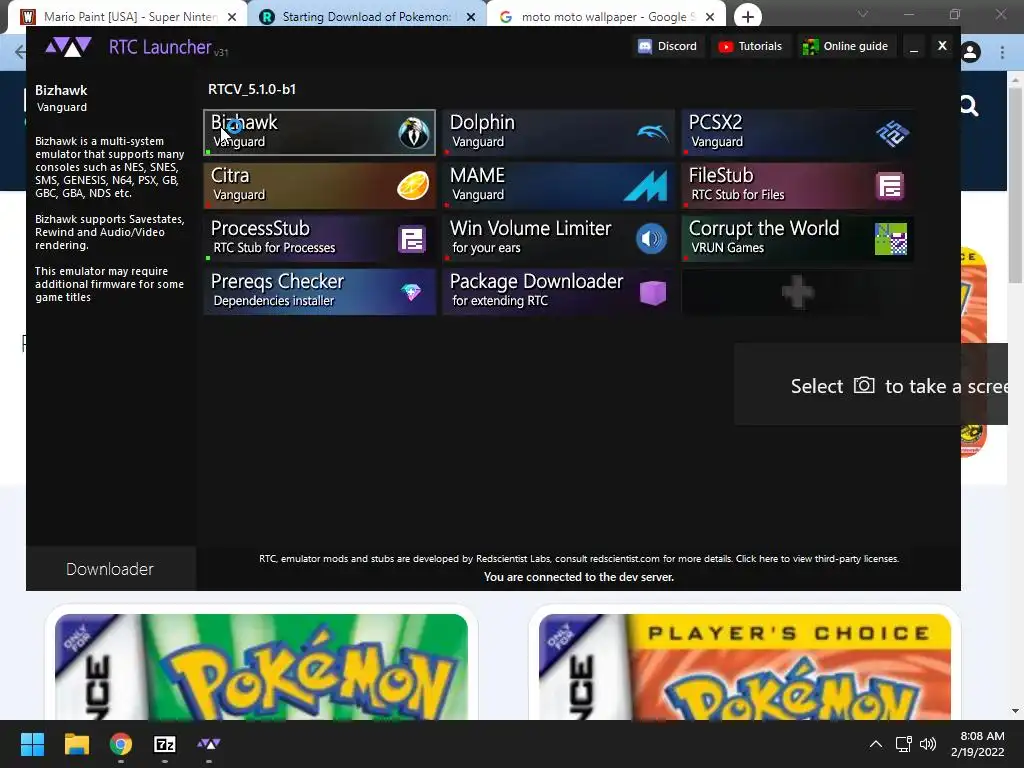Viewport: 1024px width, 768px height.
Task: Open a new Chrome tab
Action: click(748, 17)
